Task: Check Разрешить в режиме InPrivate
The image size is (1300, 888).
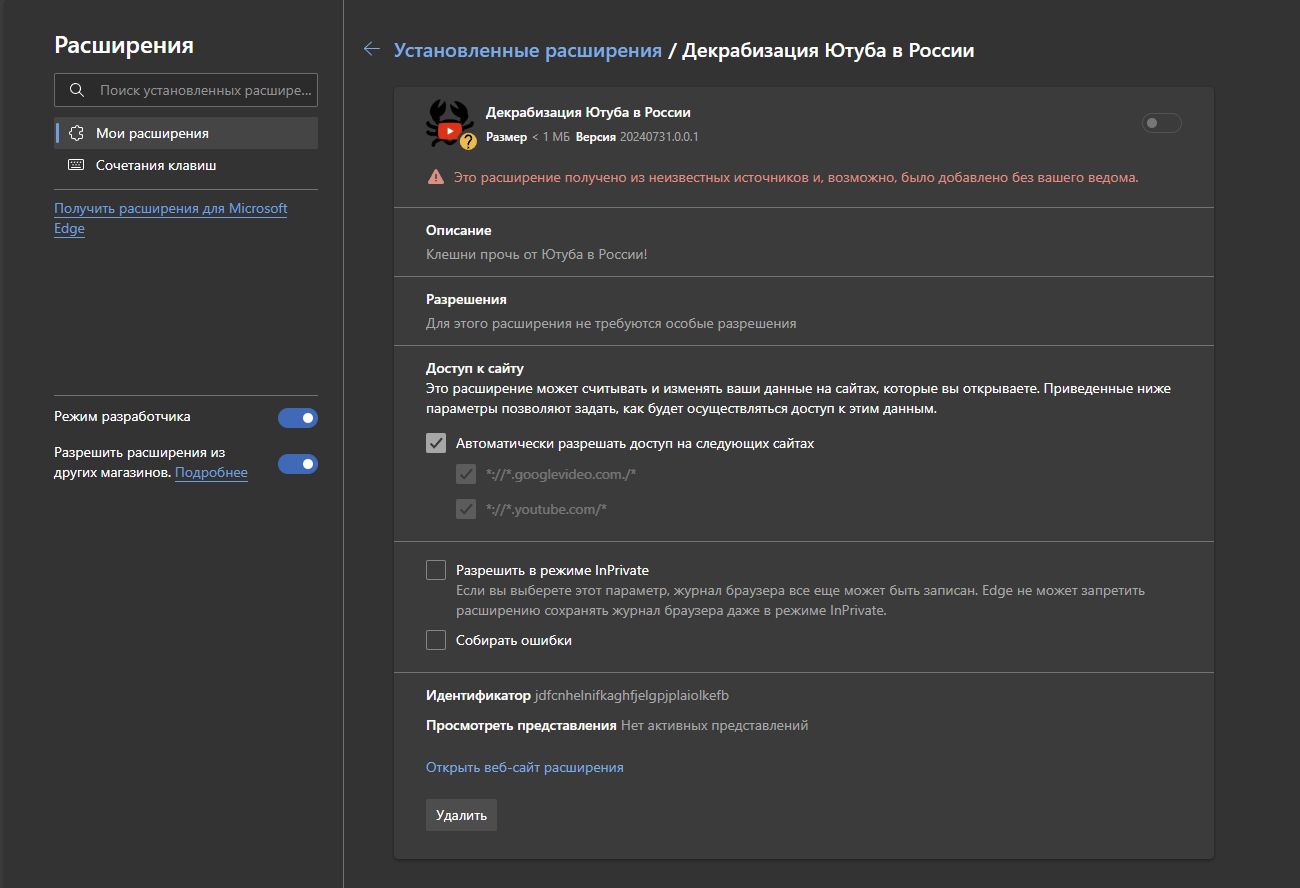Action: tap(436, 570)
